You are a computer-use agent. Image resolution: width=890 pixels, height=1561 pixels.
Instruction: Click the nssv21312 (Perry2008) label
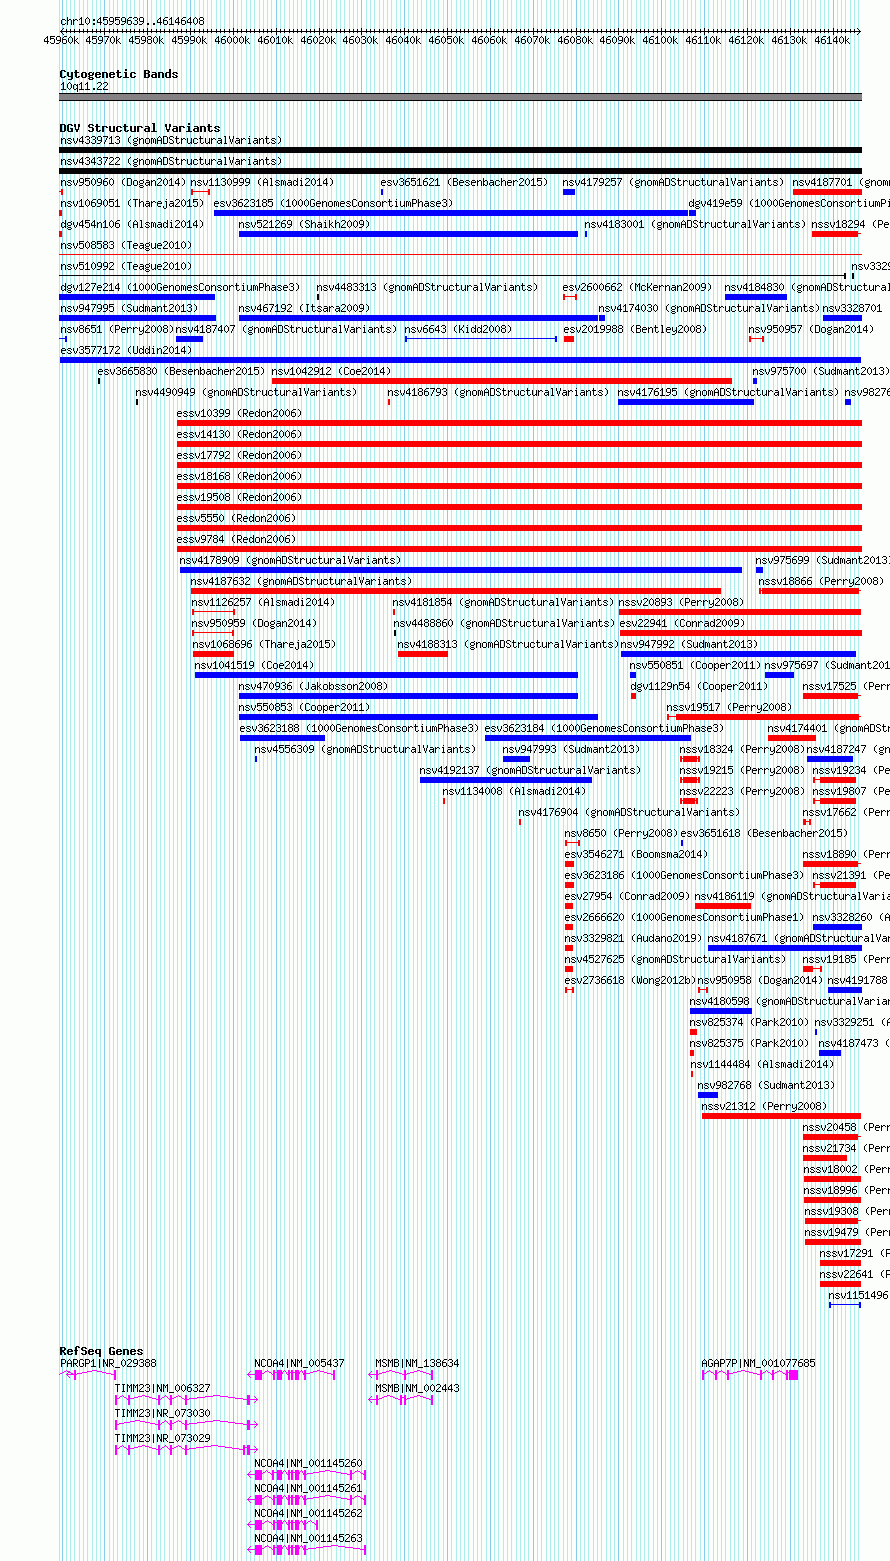point(765,1106)
